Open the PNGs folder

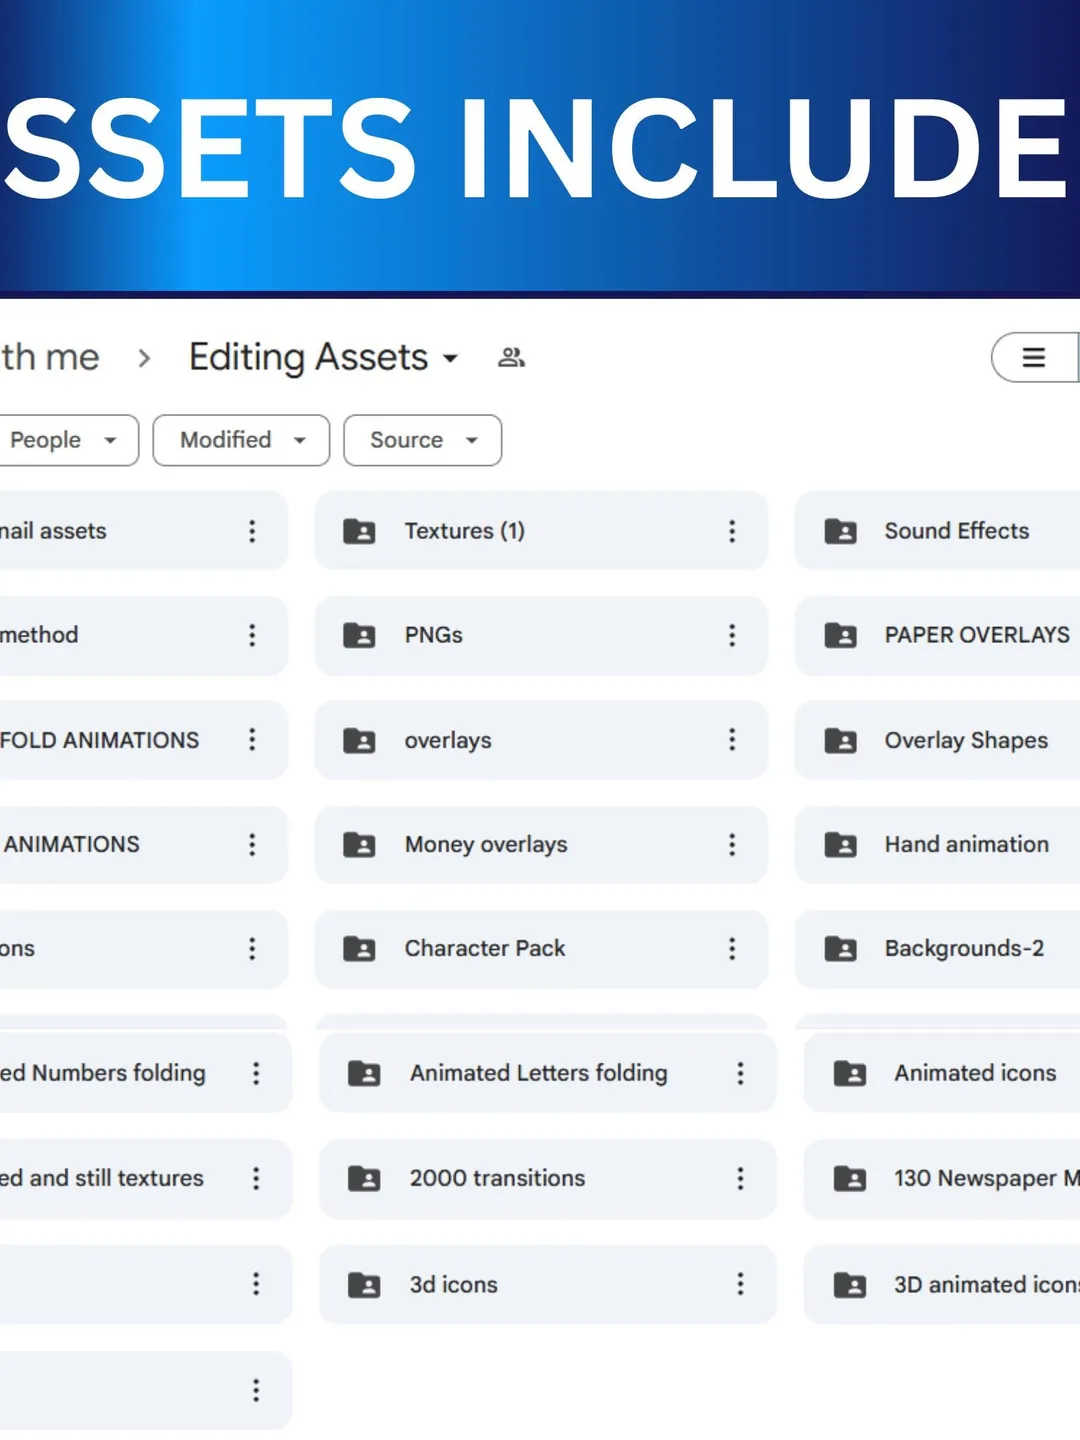(x=541, y=635)
